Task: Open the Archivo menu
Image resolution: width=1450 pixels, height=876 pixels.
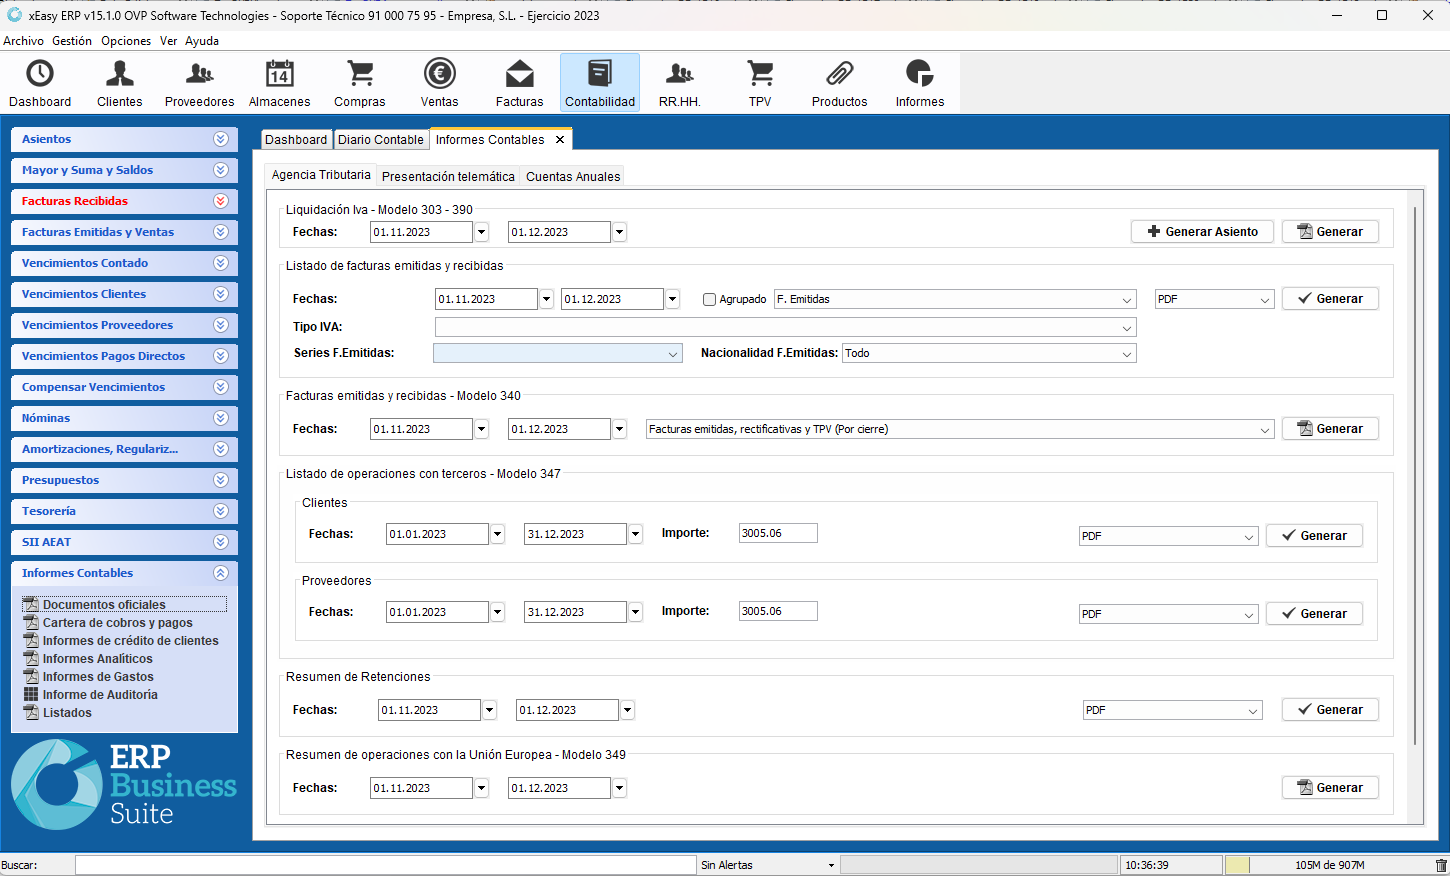Action: point(23,41)
